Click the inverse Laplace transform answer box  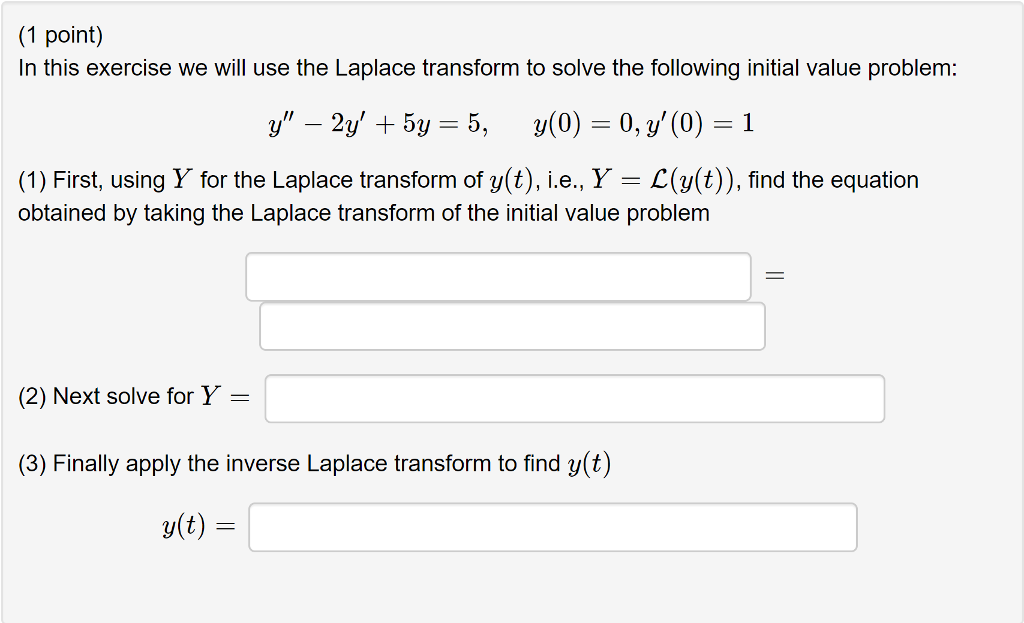(x=553, y=527)
